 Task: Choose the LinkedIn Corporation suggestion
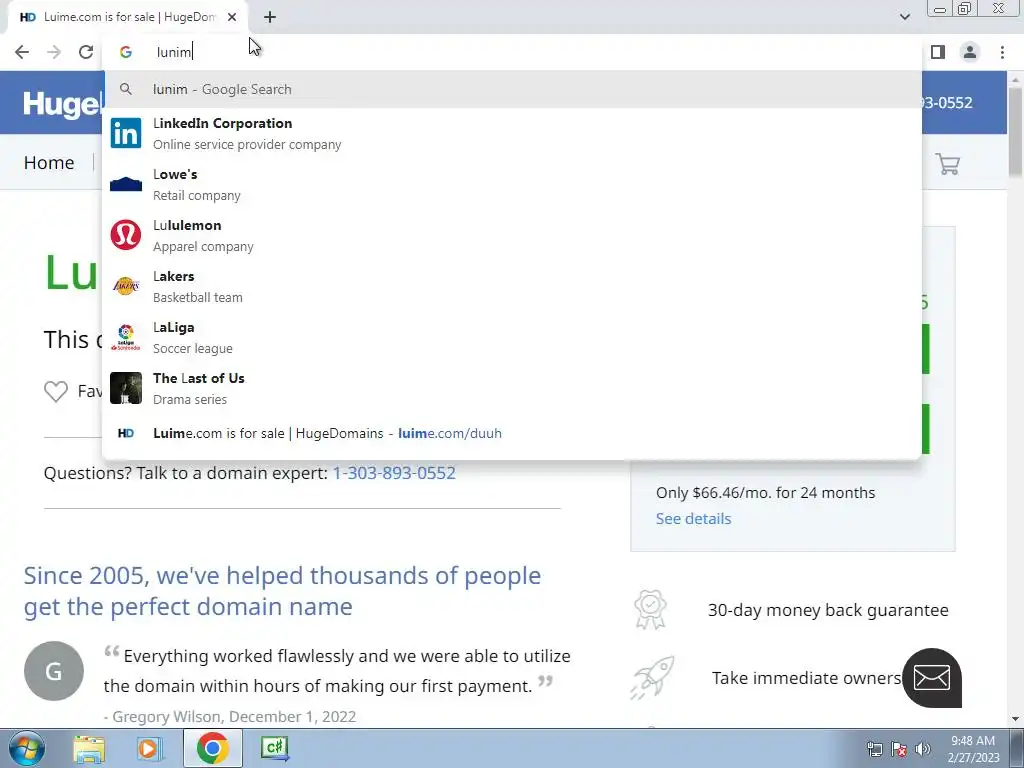[513, 133]
